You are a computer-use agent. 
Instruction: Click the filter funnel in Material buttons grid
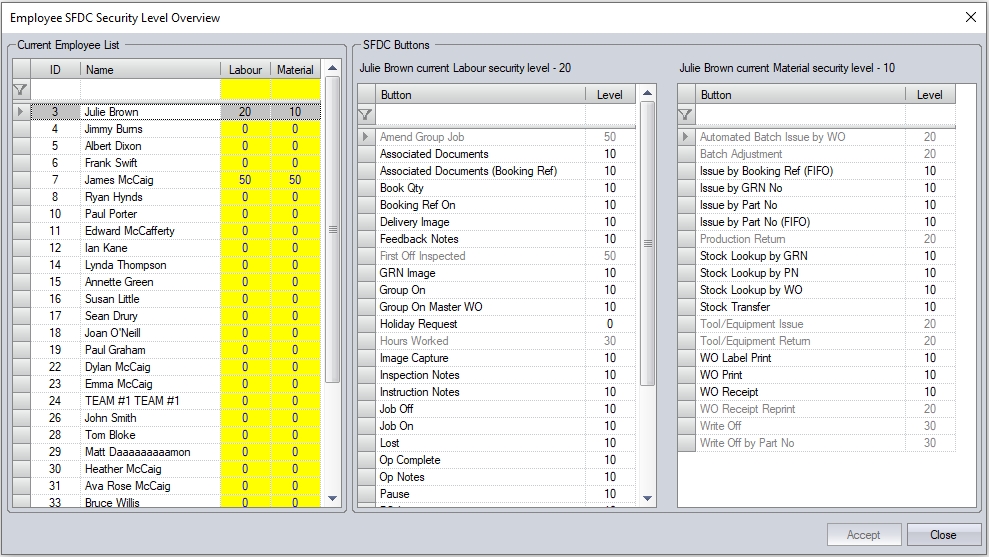686,115
